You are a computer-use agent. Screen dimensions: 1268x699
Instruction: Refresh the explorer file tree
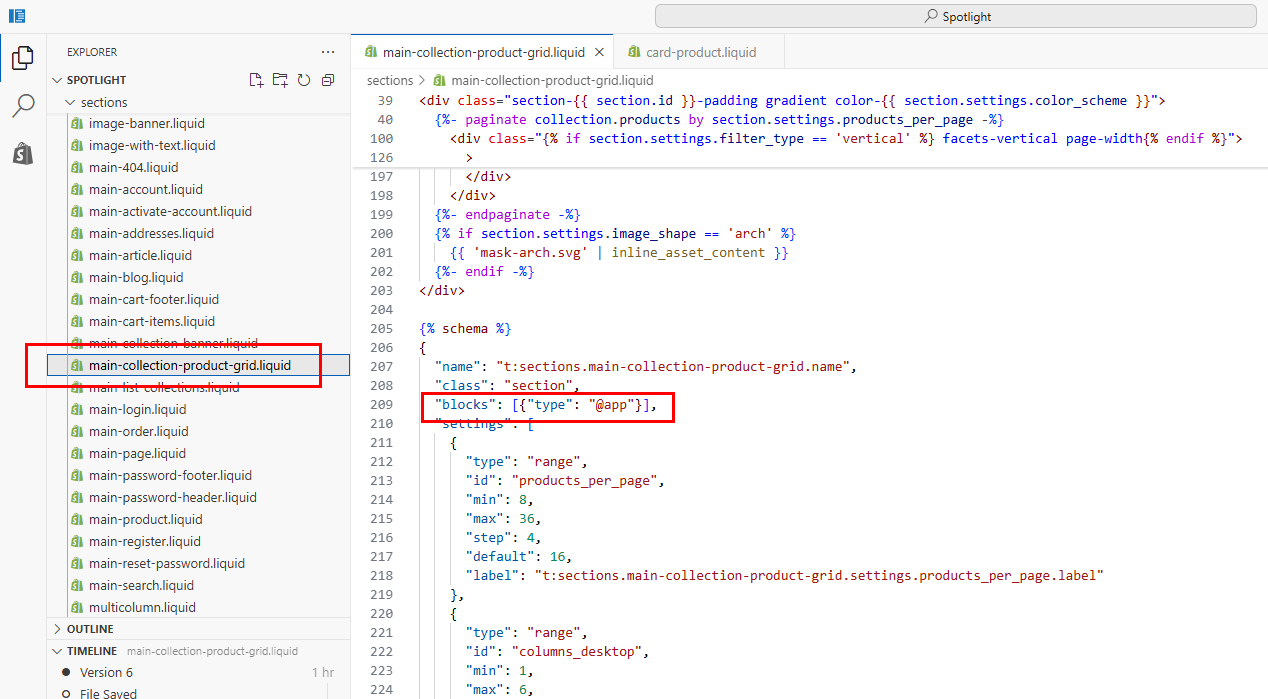(x=304, y=80)
